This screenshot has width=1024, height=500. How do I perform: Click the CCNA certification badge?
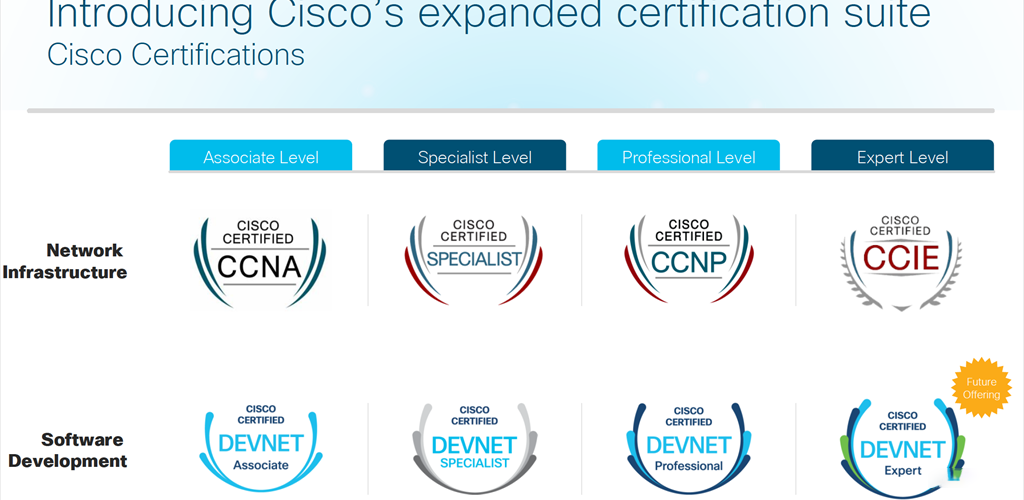point(260,261)
